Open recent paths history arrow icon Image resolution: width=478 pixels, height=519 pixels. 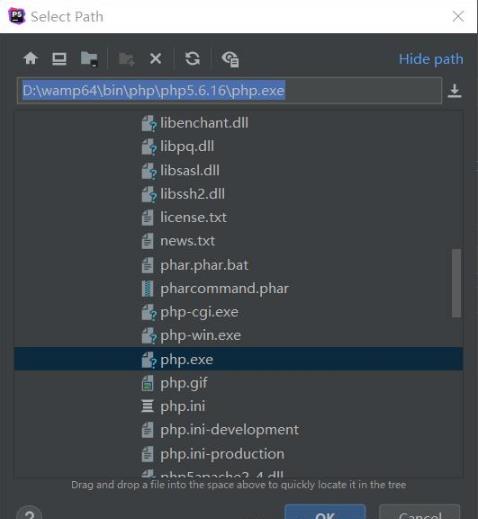(x=454, y=91)
